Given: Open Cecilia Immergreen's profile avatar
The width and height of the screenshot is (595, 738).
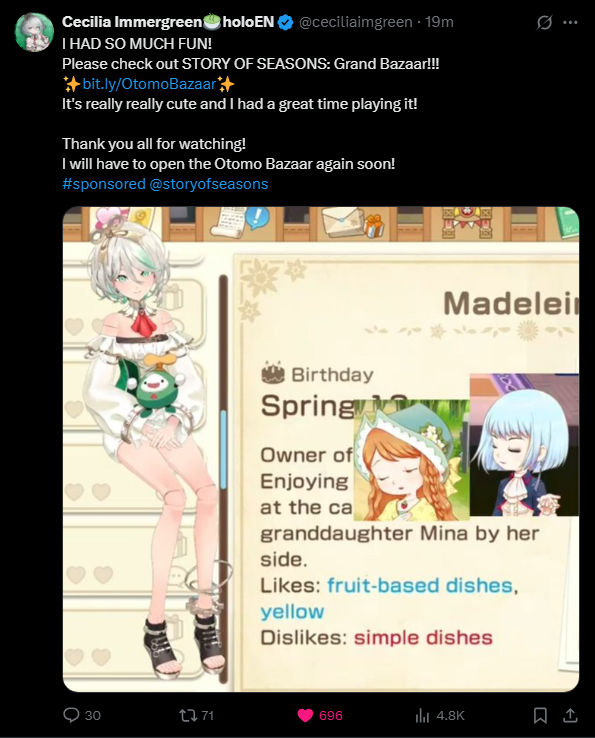Looking at the screenshot, I should 33,32.
